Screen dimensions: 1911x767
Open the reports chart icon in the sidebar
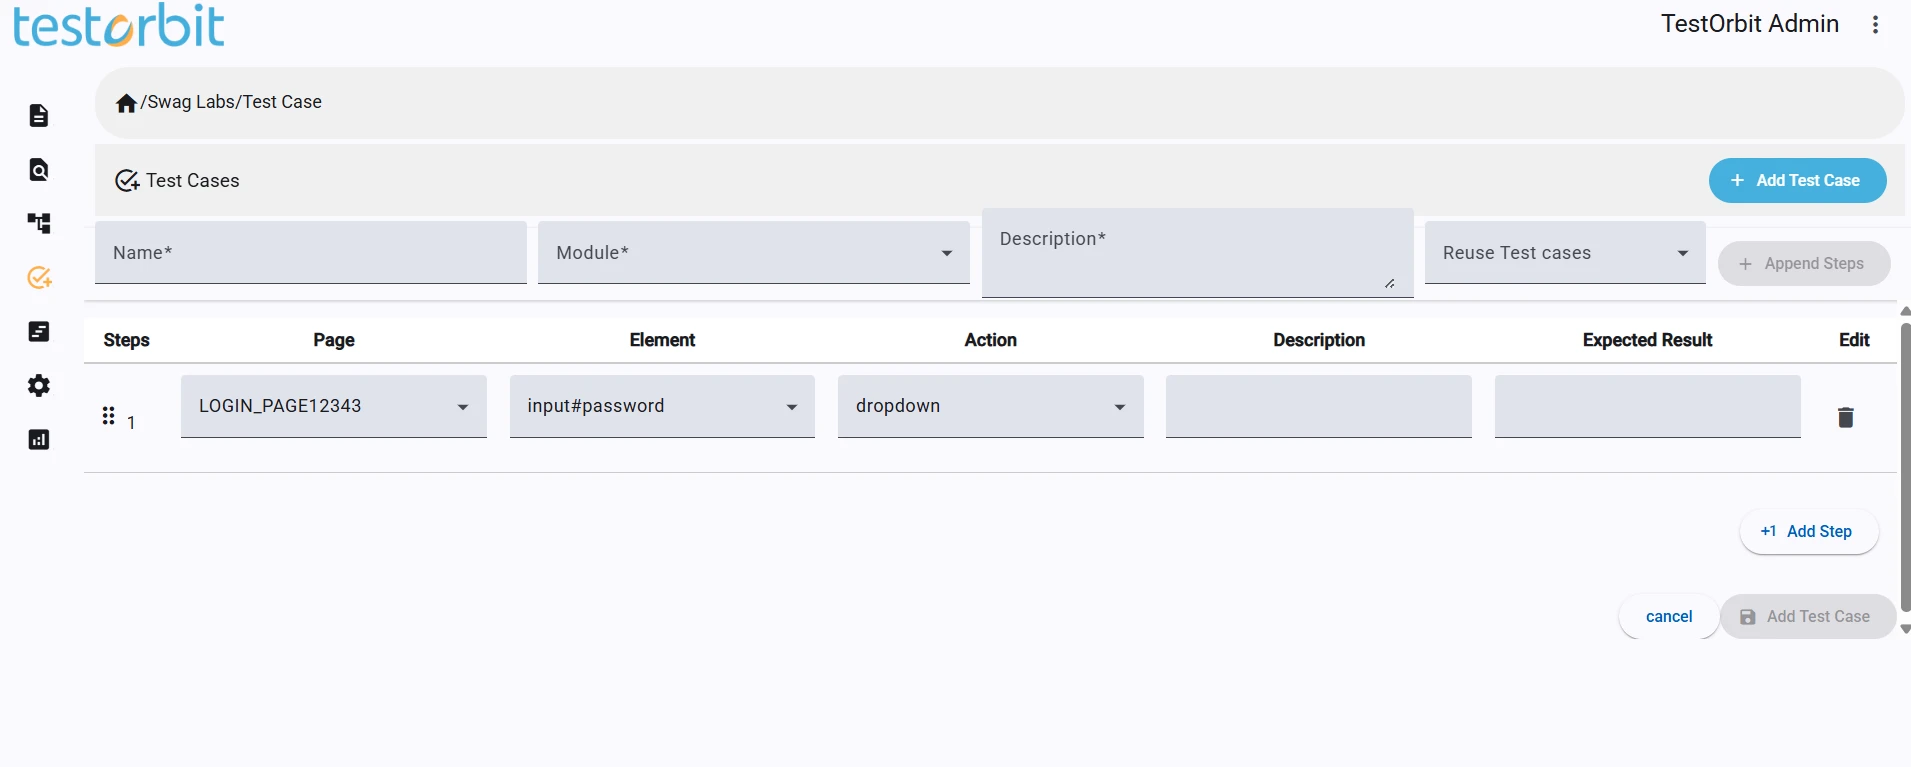[x=39, y=440]
